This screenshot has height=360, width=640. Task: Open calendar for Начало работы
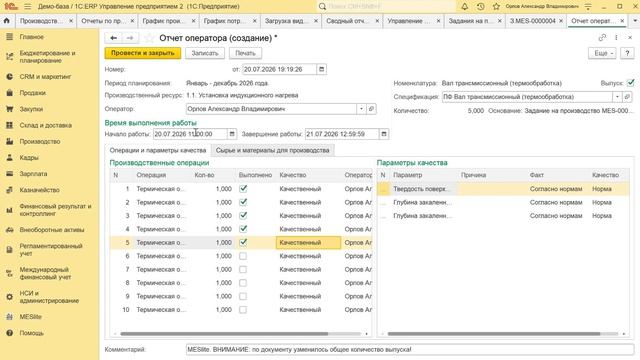232,134
